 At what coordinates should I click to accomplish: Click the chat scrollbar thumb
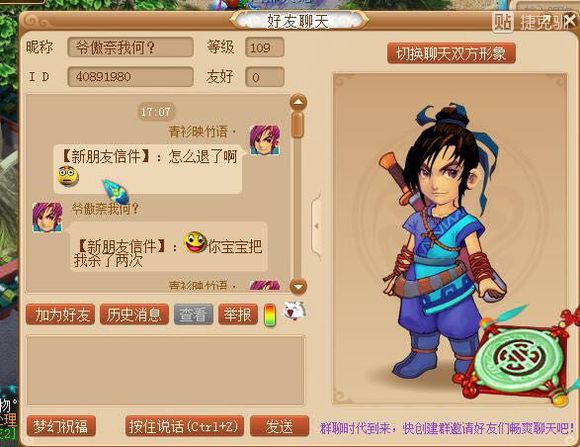(298, 125)
